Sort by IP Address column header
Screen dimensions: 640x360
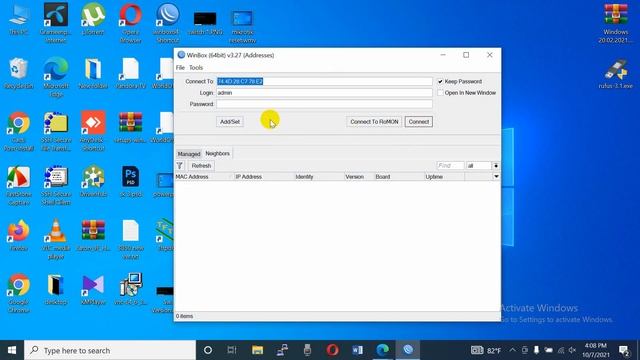[x=264, y=177]
